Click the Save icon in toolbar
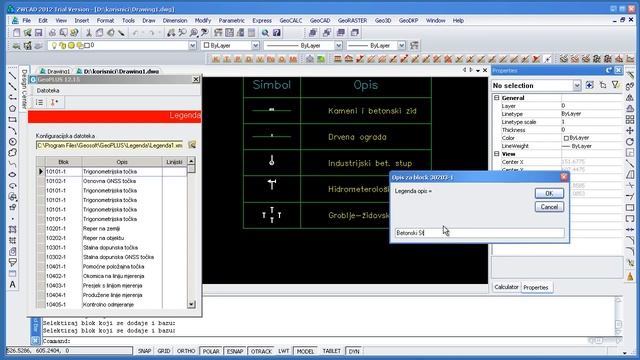 38,33
